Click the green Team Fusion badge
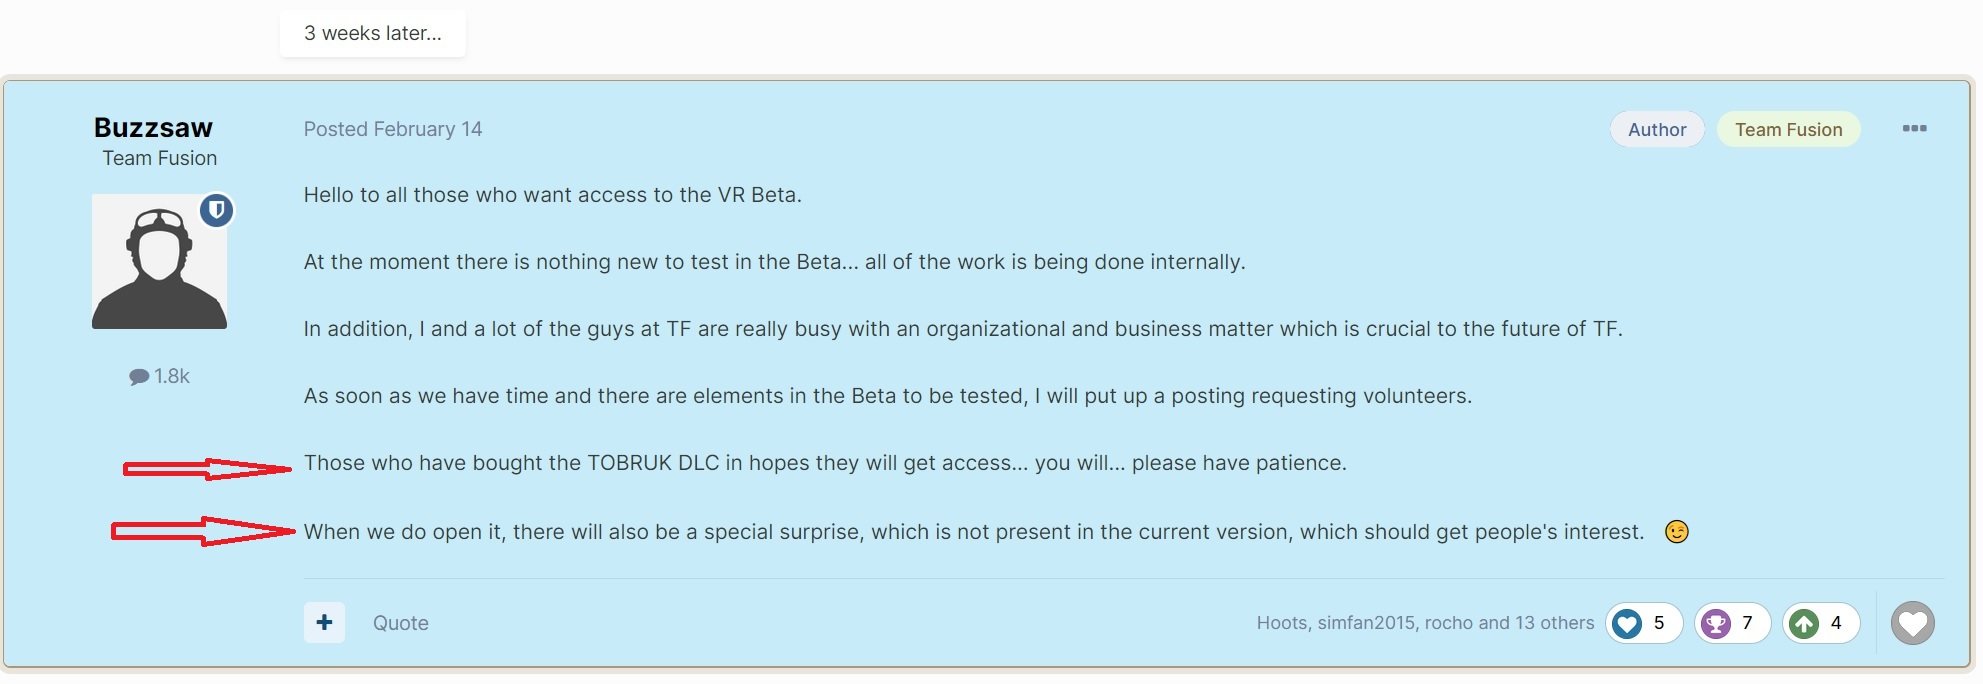Image resolution: width=1983 pixels, height=684 pixels. 1788,129
